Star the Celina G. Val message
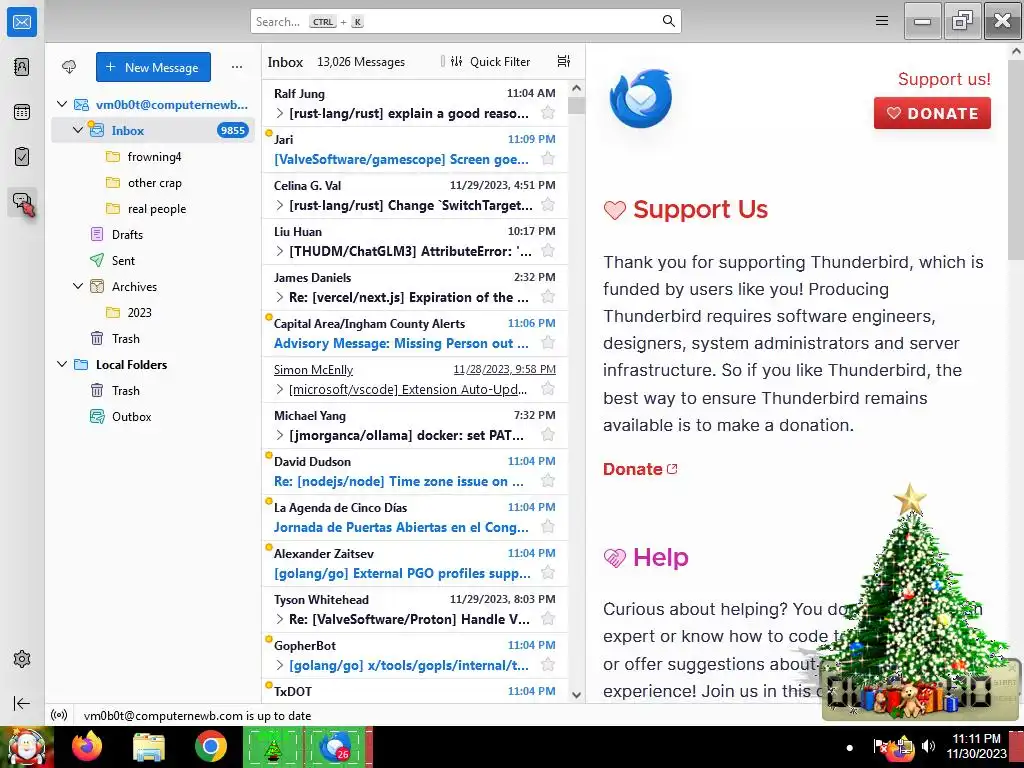The height and width of the screenshot is (768, 1024). (548, 205)
